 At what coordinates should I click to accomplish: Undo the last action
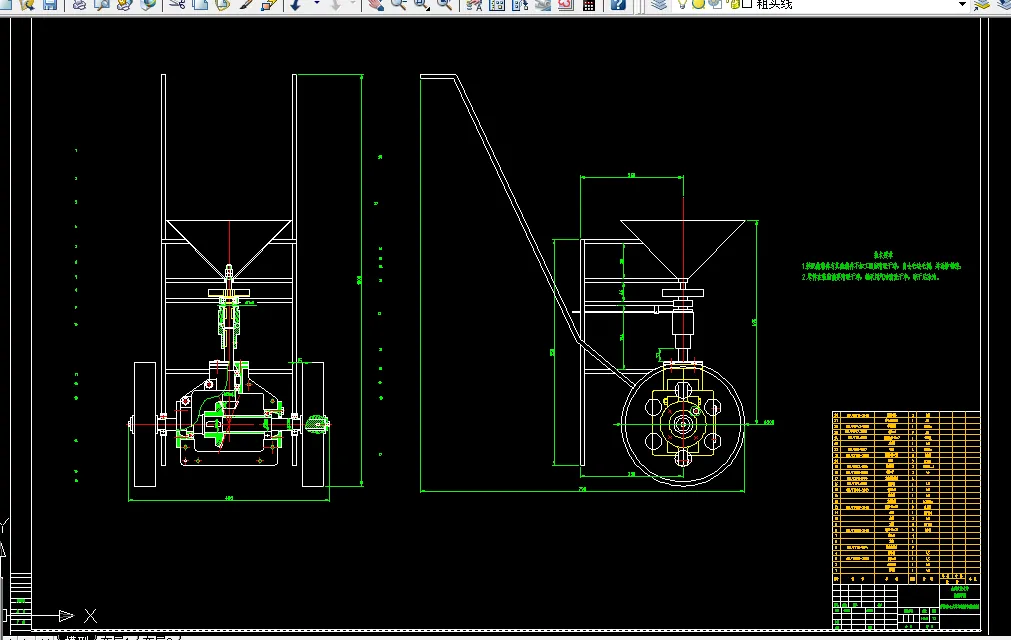pos(296,4)
